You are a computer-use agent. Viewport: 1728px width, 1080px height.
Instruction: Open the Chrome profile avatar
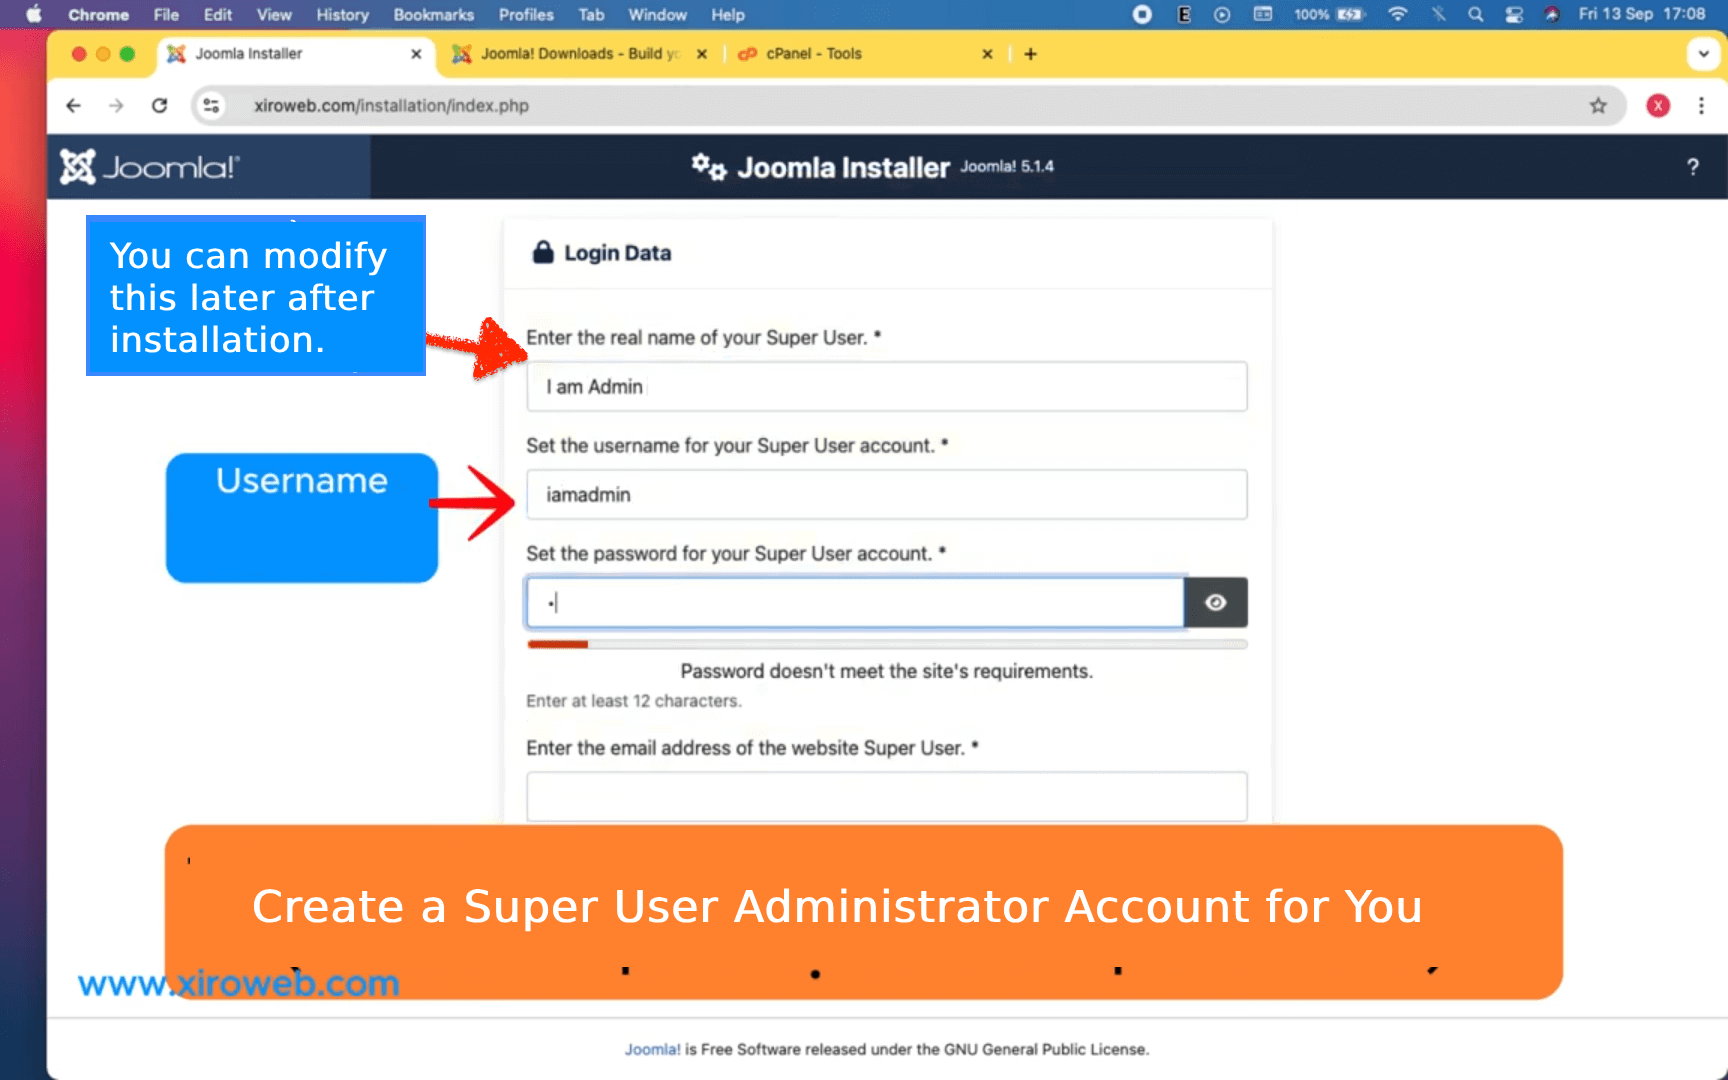tap(1658, 105)
